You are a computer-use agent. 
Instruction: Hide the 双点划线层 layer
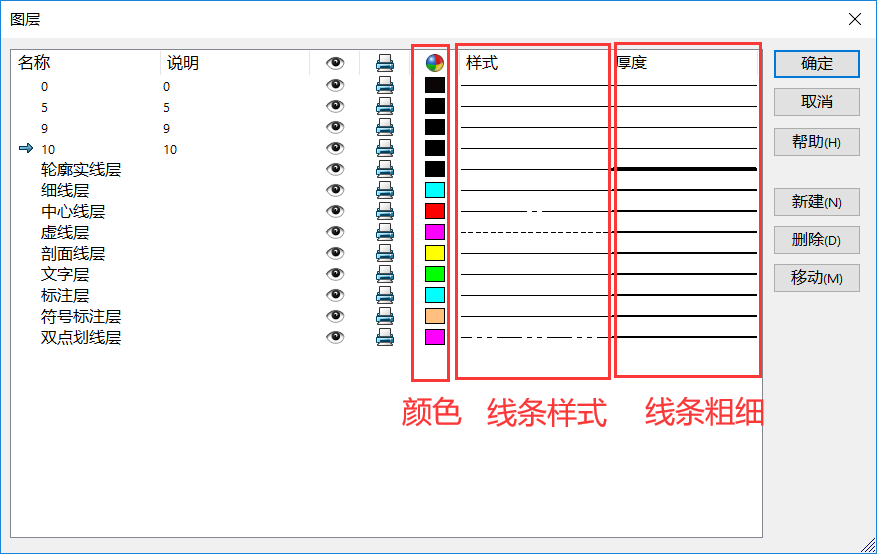(335, 337)
